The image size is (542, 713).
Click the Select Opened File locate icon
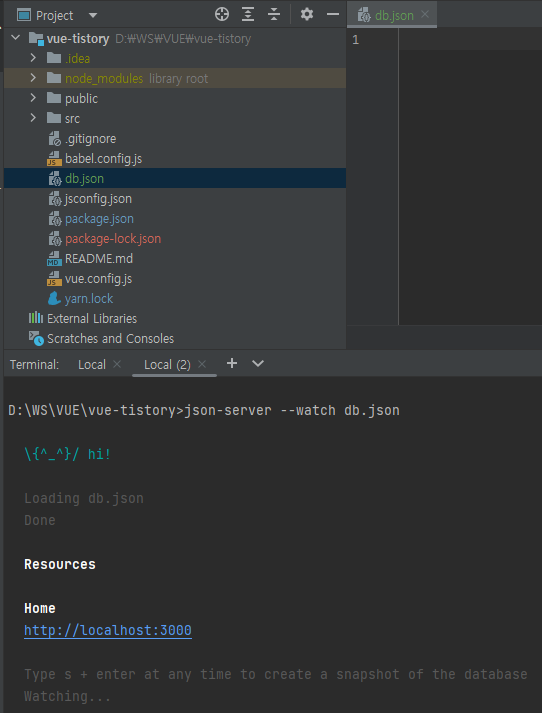[222, 15]
